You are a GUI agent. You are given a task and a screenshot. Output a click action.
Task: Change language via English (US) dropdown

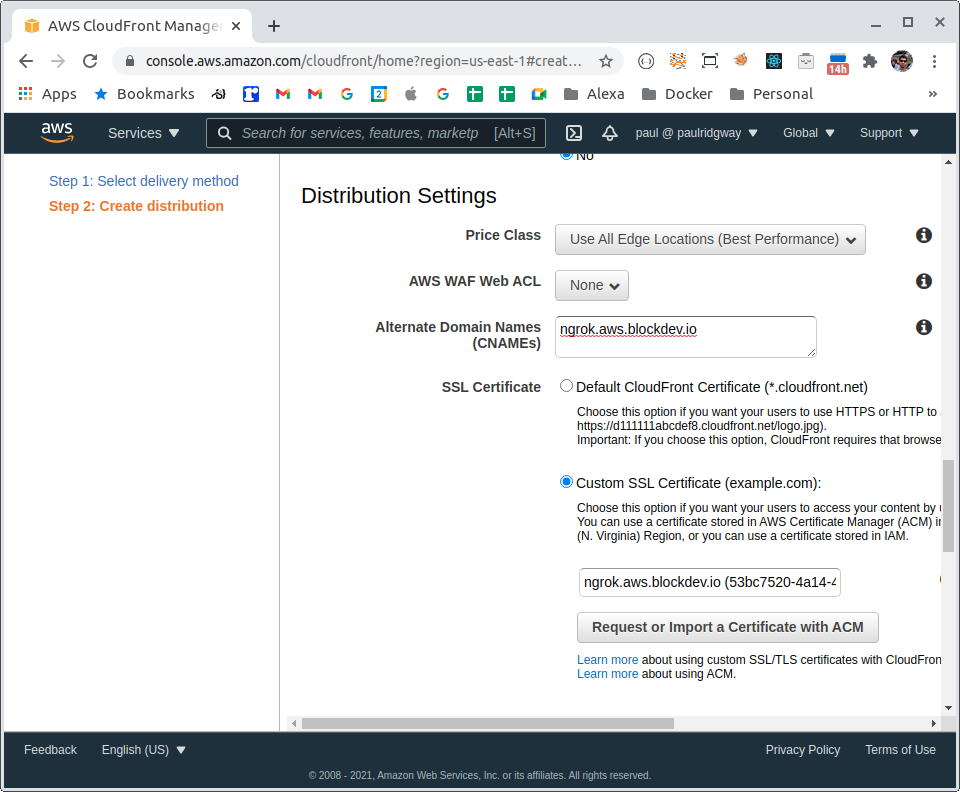click(143, 750)
